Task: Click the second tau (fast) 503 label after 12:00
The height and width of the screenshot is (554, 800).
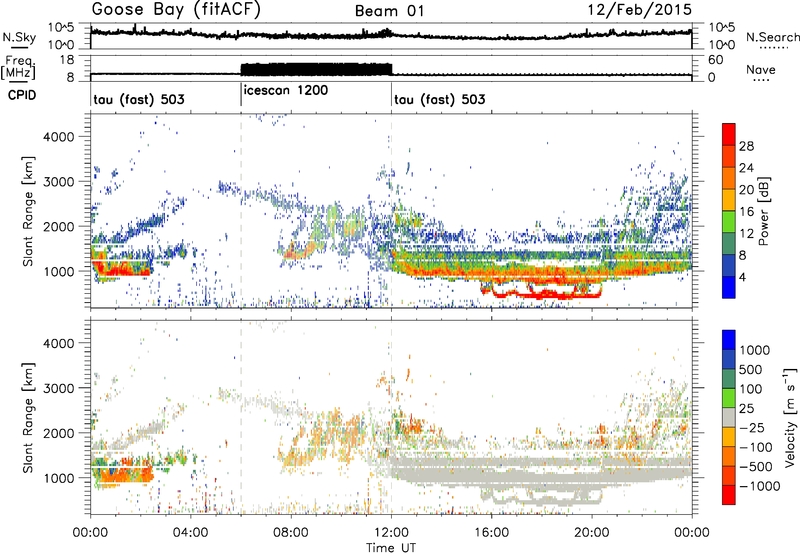Action: (x=440, y=99)
